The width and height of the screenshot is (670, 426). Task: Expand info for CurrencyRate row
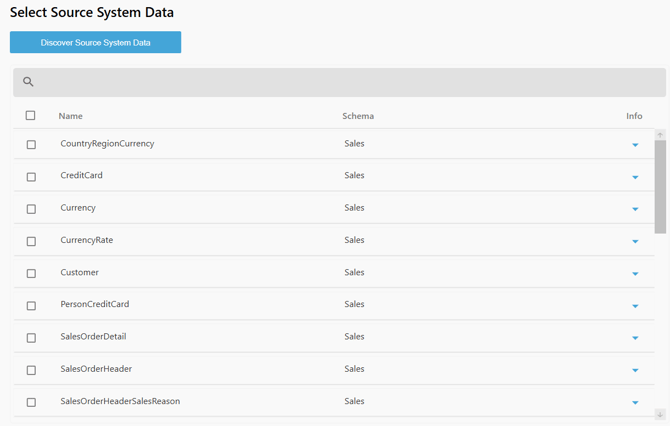pyautogui.click(x=635, y=242)
